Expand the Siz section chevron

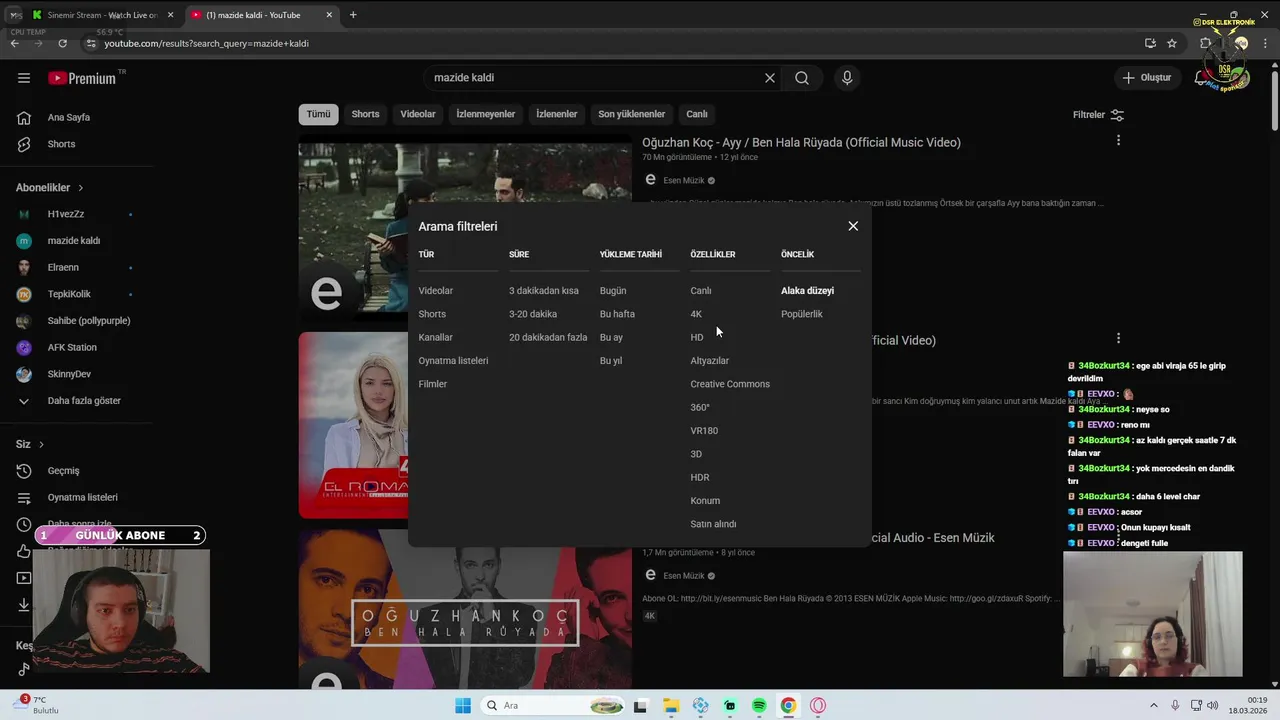41,444
